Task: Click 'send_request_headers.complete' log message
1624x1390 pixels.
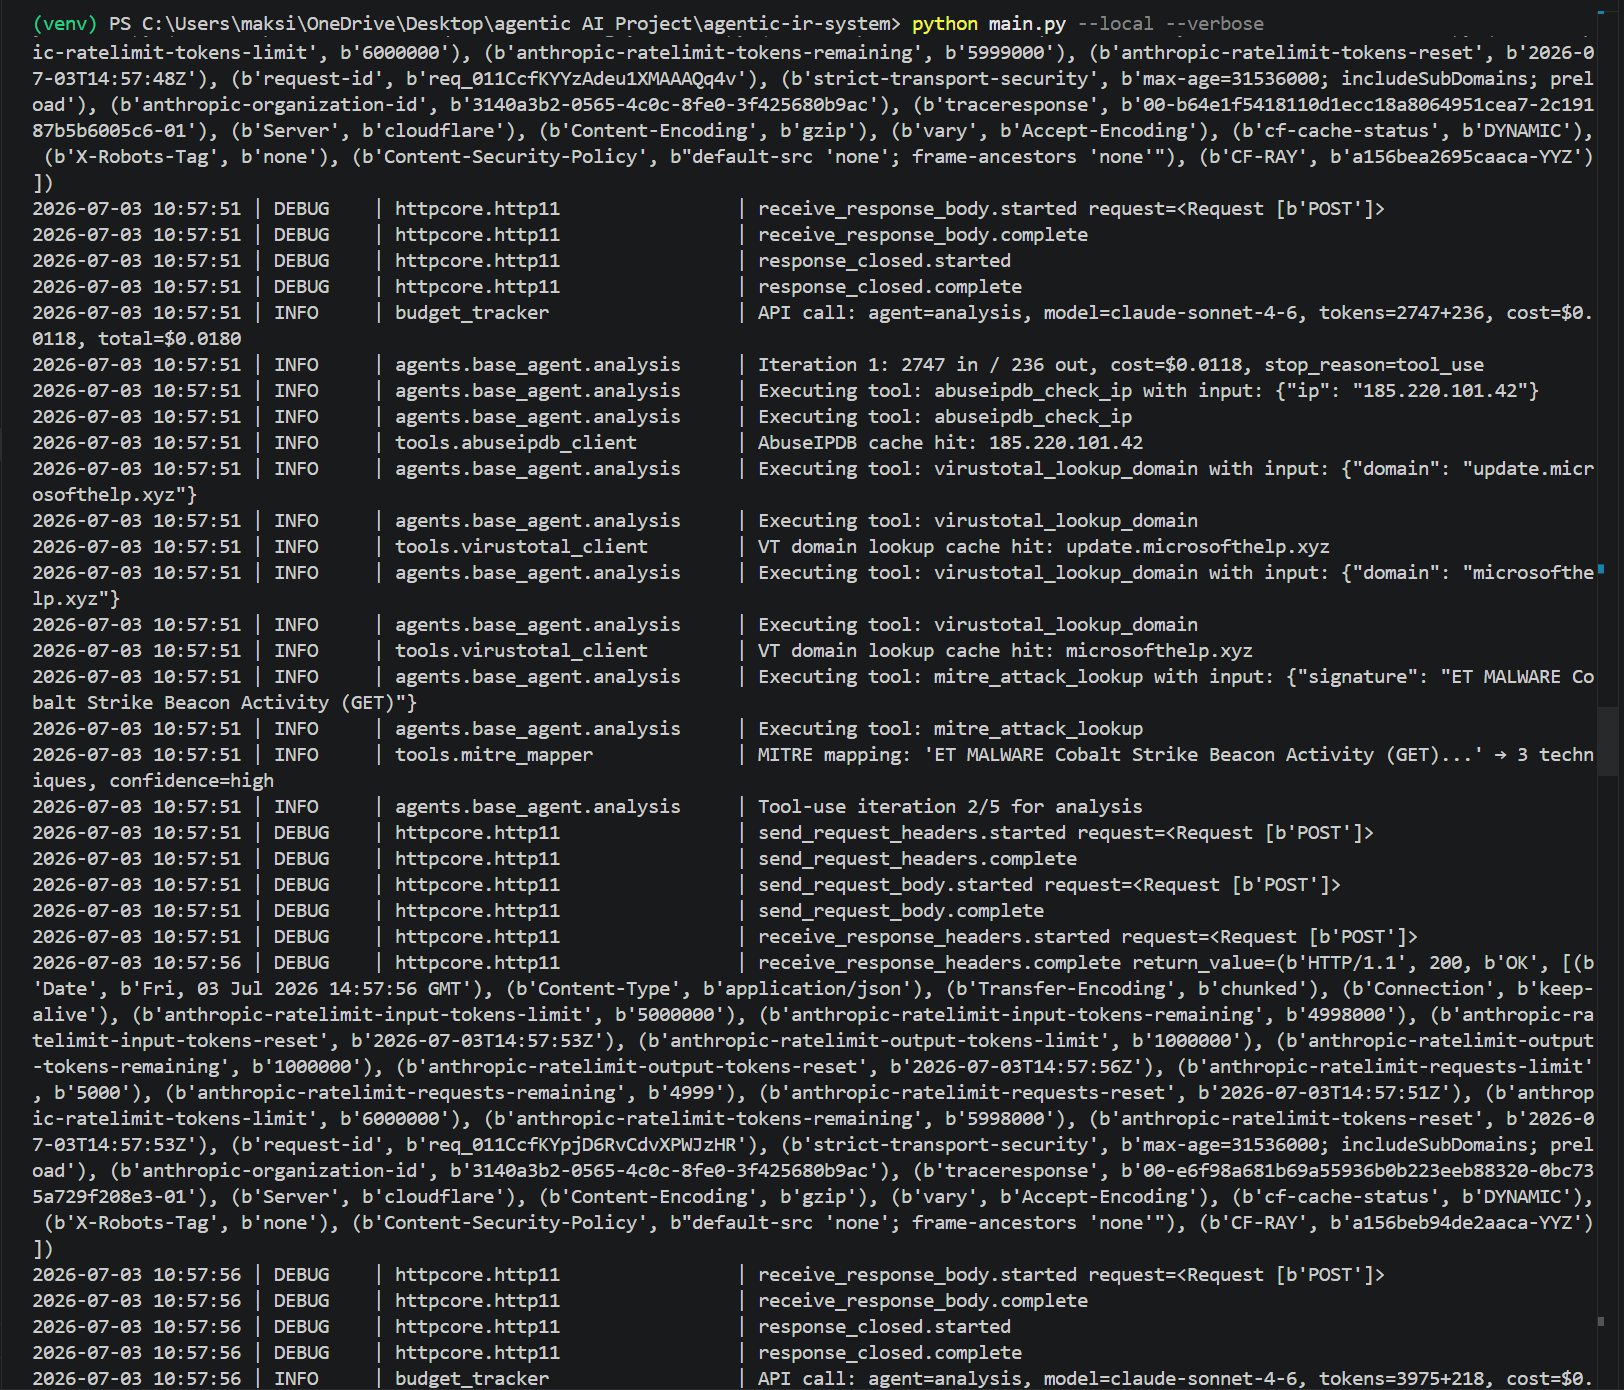Action: (917, 859)
